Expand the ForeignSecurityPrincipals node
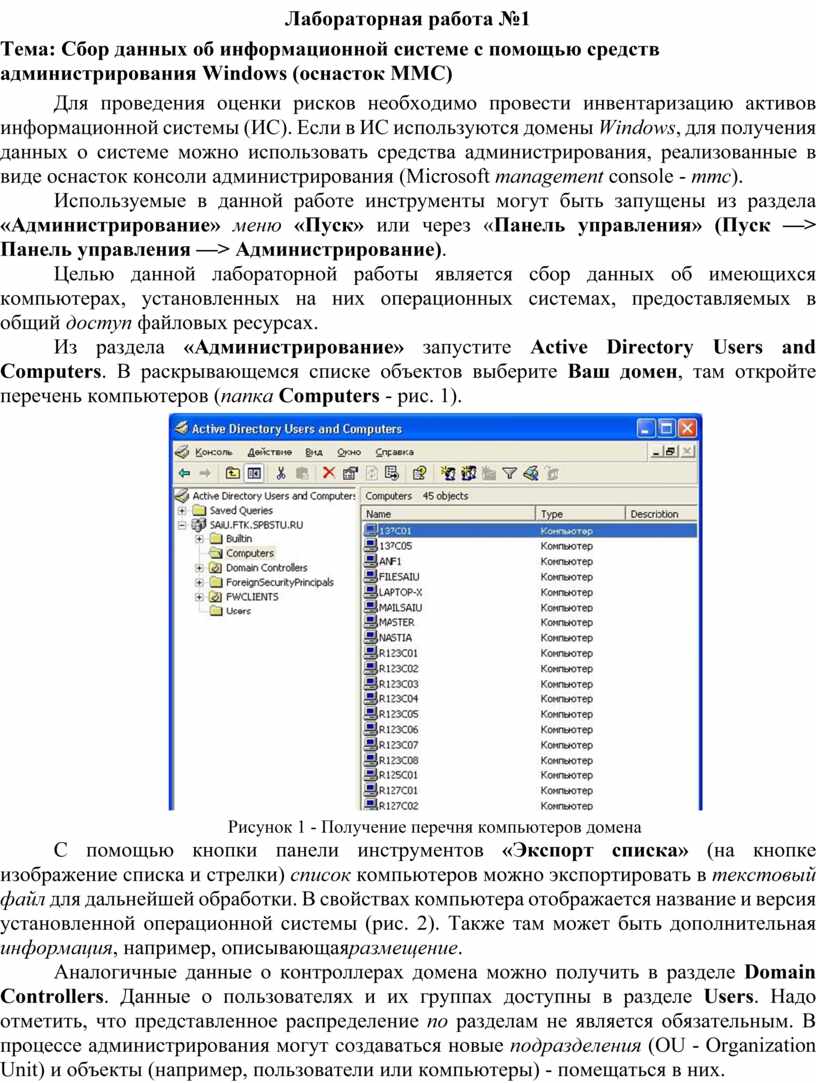 point(199,582)
